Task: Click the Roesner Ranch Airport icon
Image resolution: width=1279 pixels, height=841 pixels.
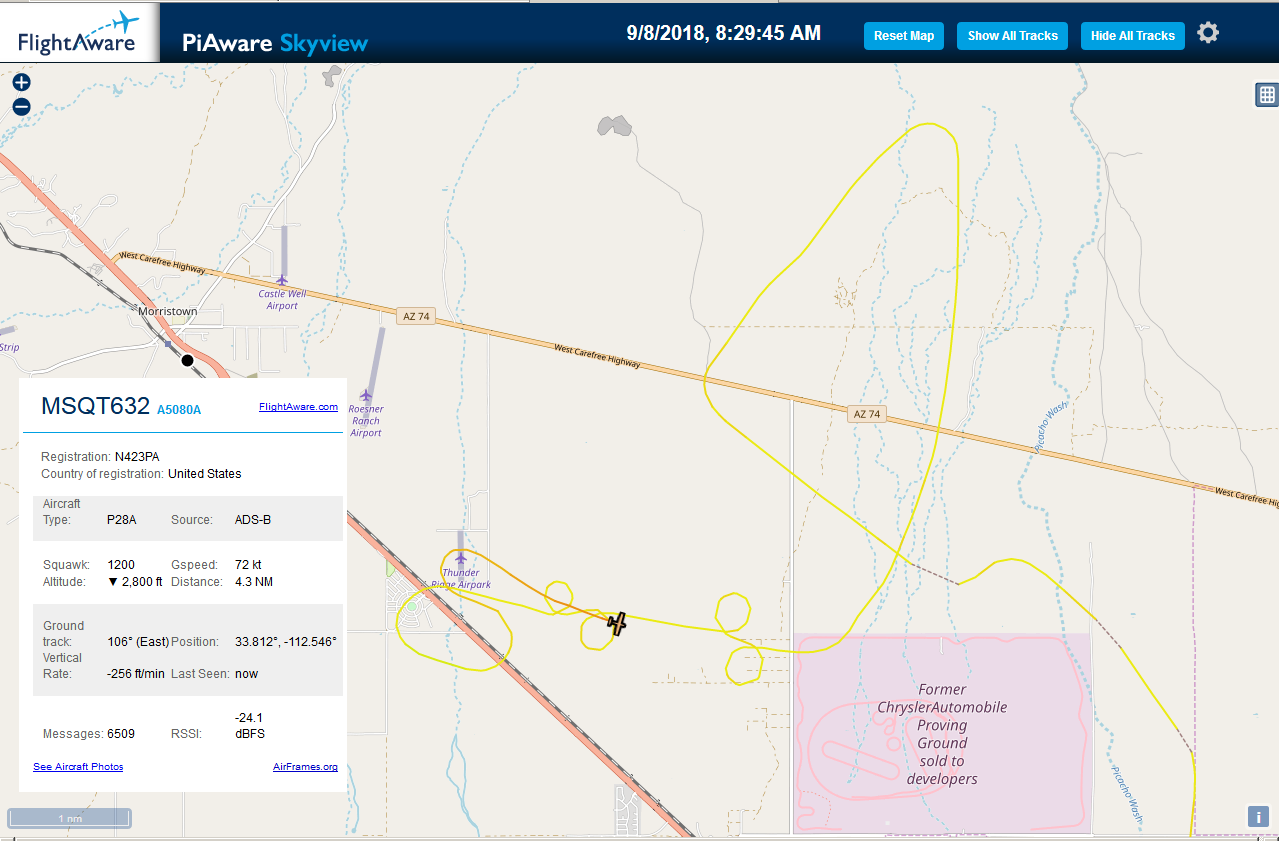Action: [x=367, y=395]
